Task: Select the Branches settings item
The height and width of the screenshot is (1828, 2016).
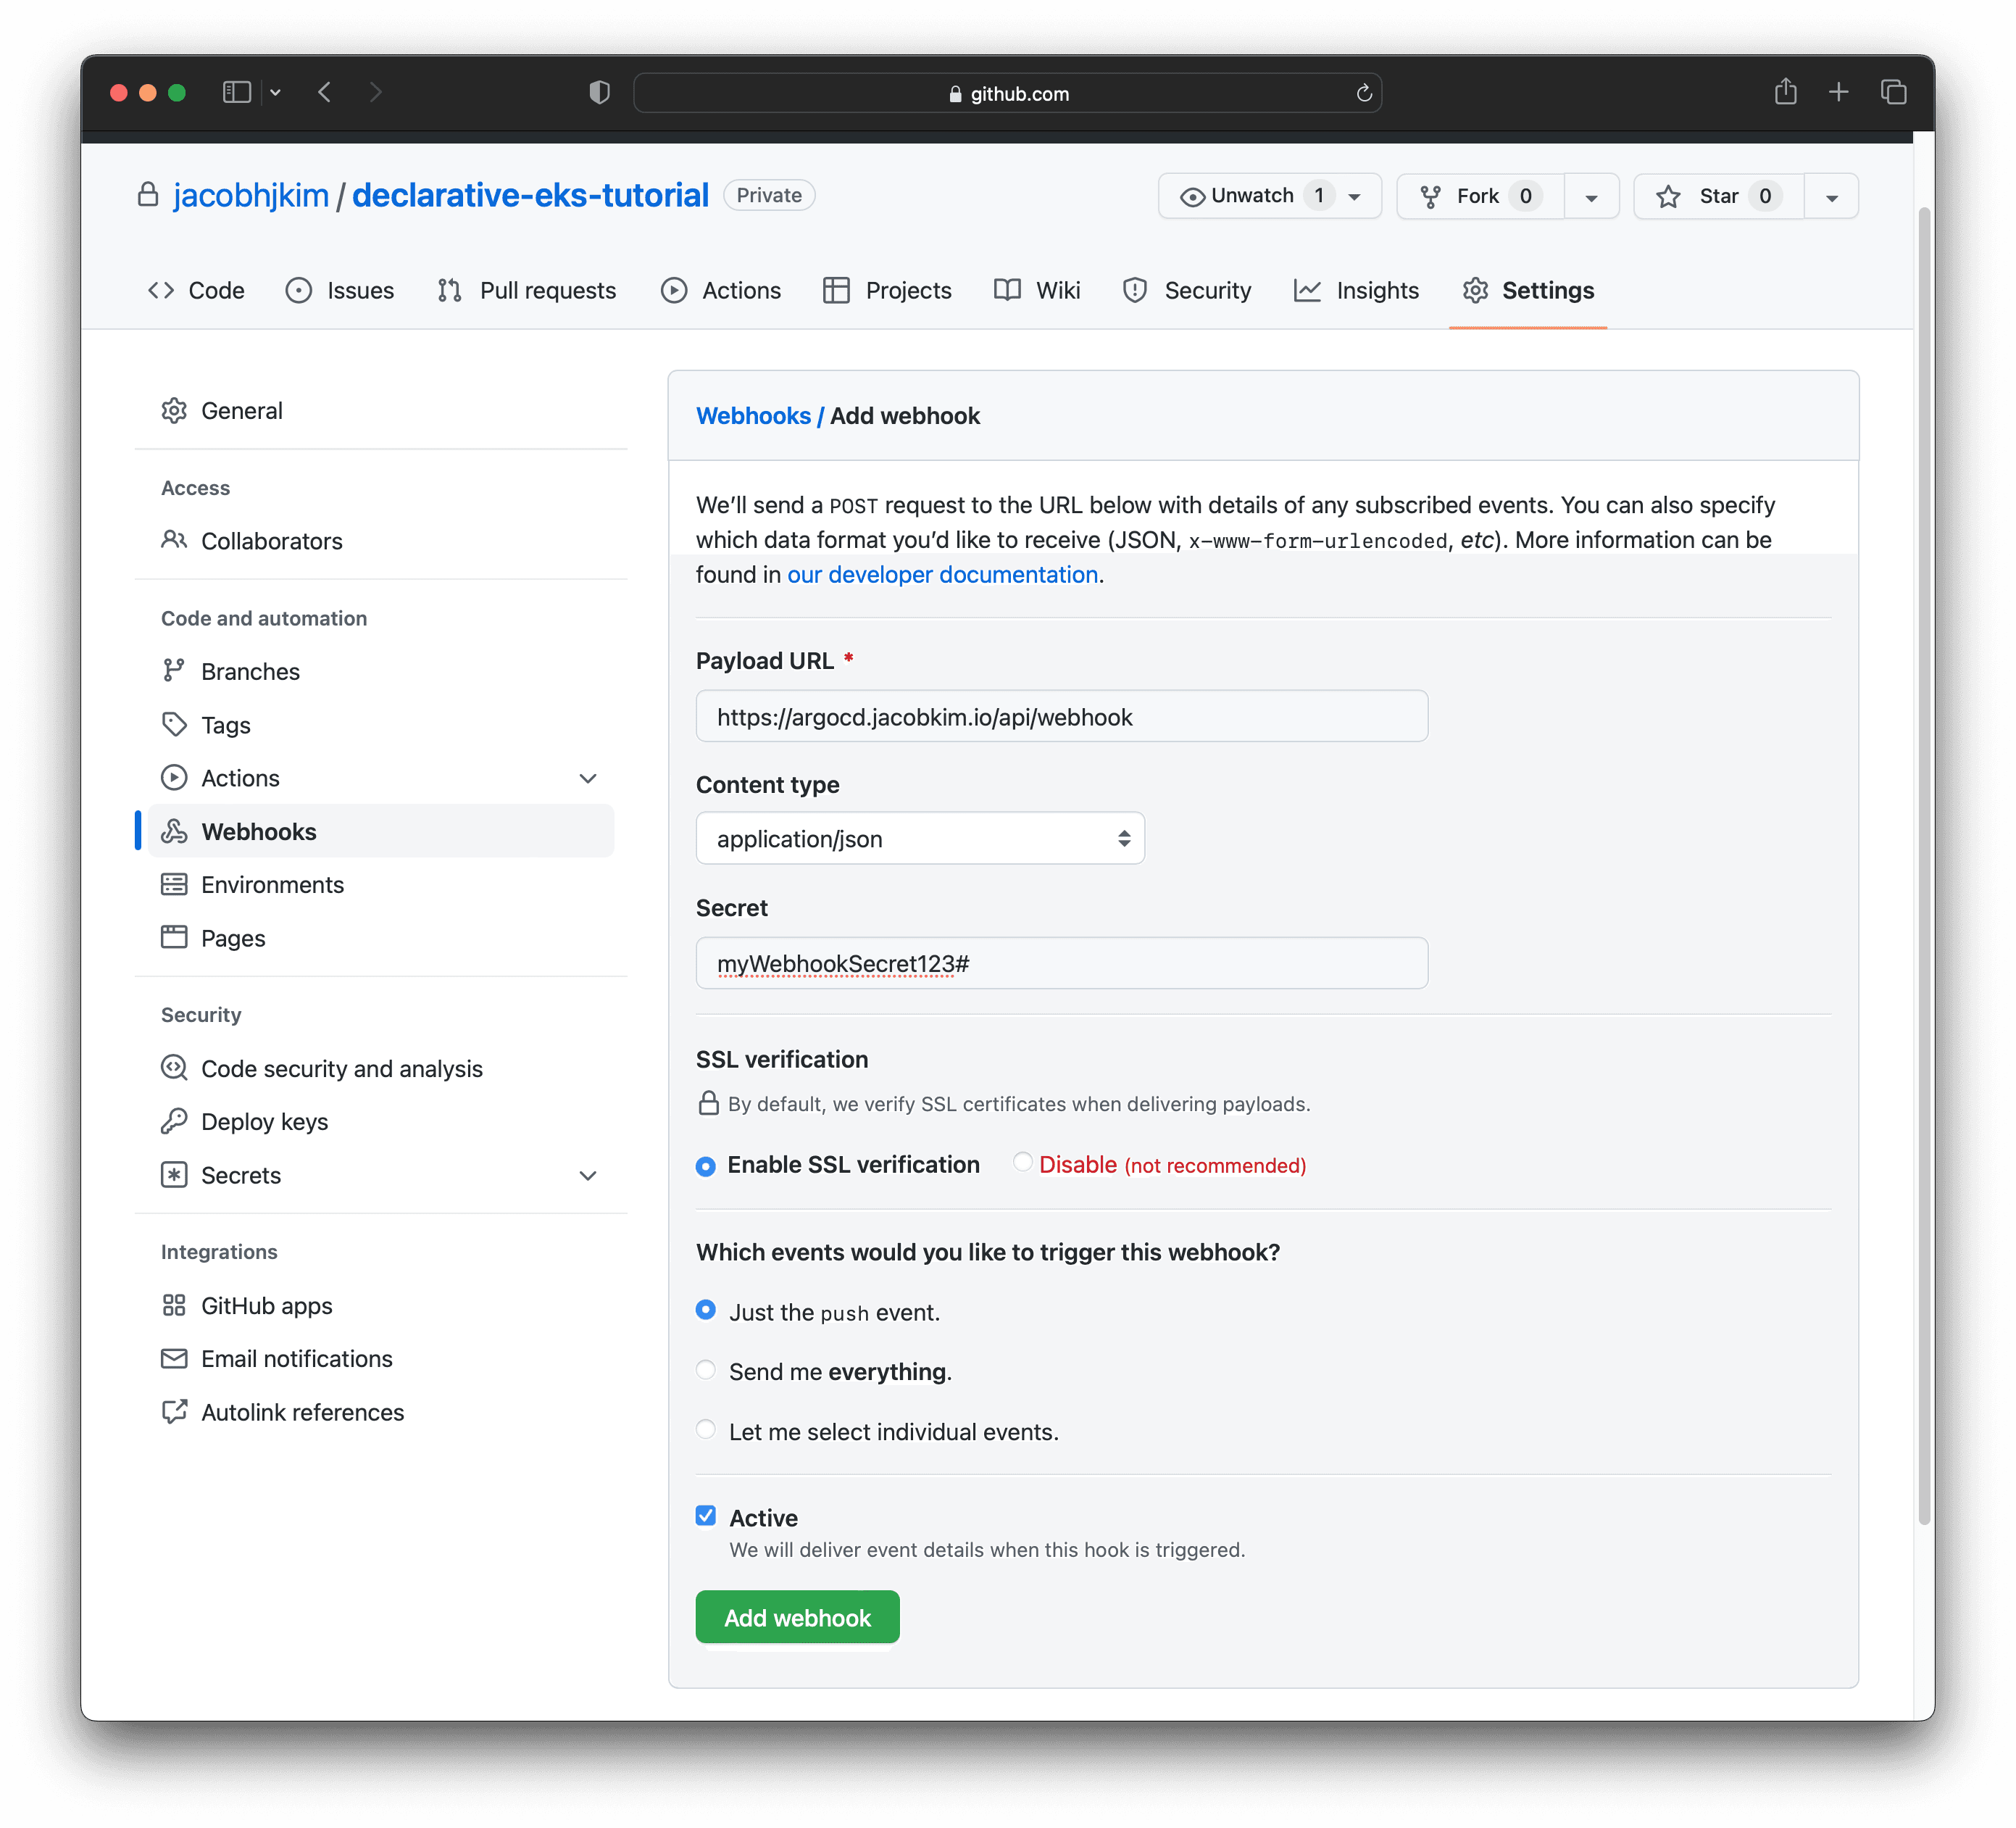Action: [x=250, y=671]
